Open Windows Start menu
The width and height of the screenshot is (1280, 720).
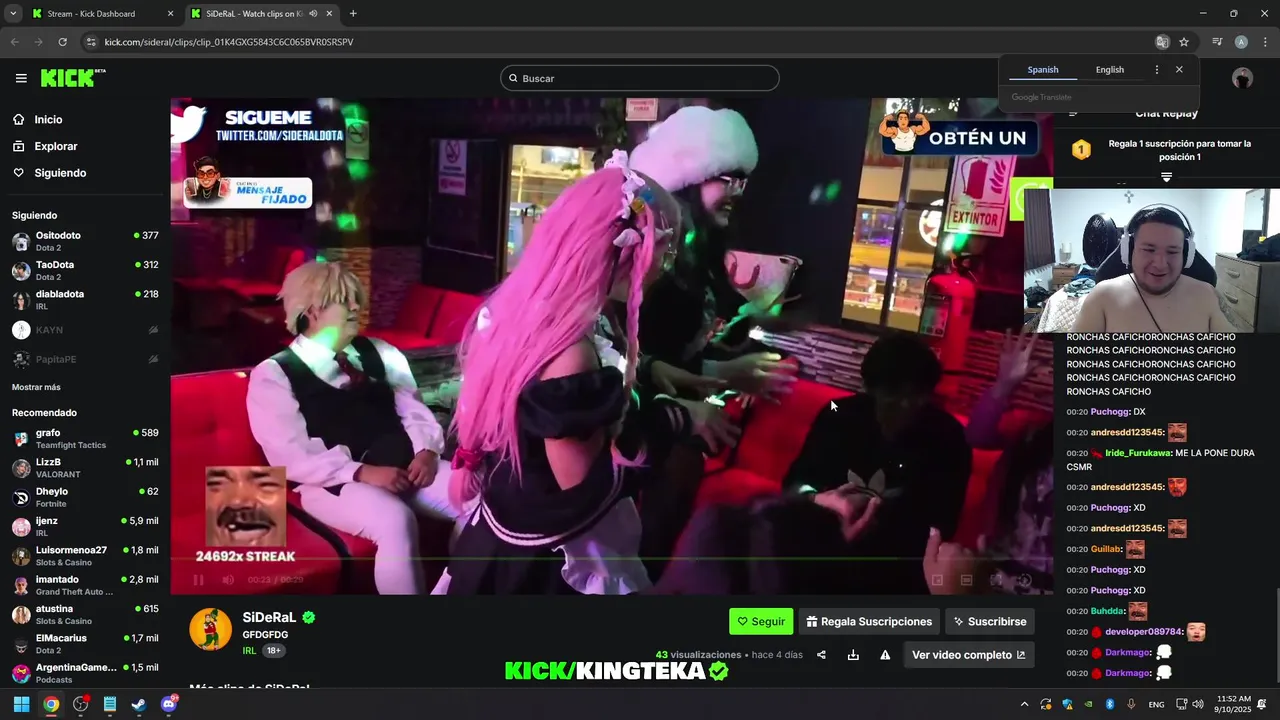21,704
